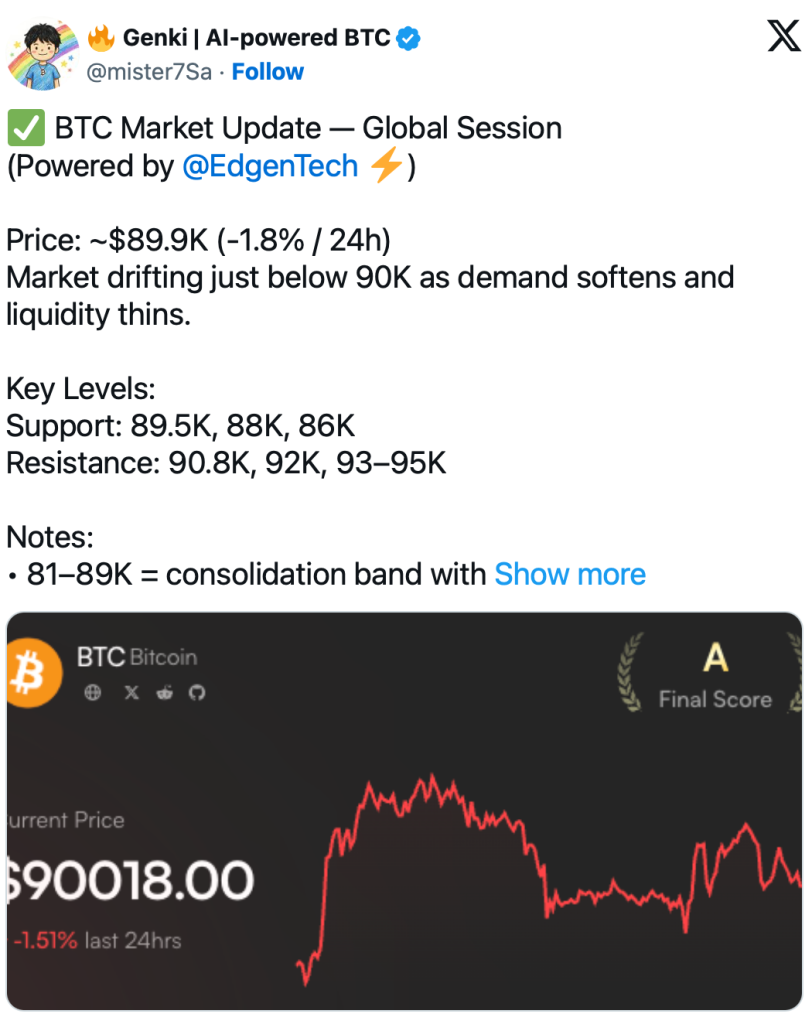
Task: Click the X logo in top corner
Action: click(782, 37)
